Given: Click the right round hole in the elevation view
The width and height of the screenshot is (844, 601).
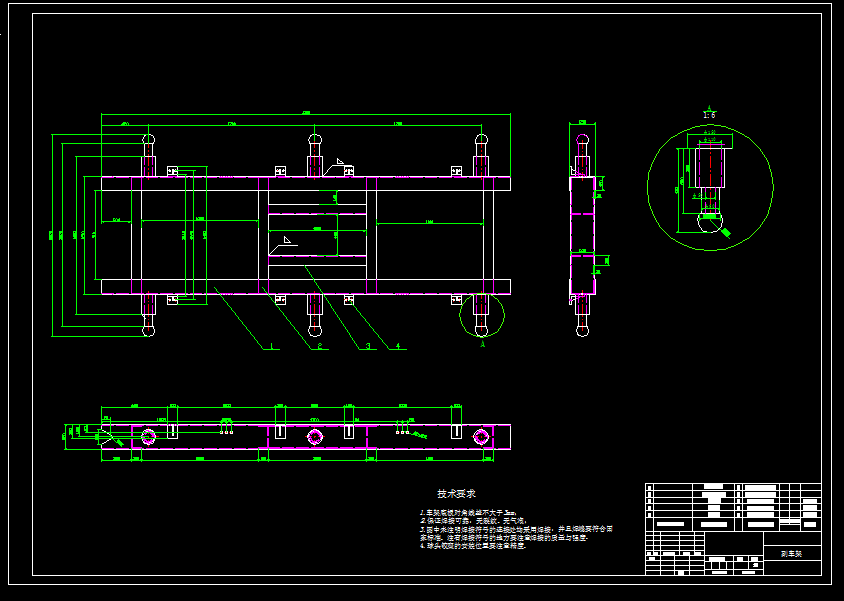Looking at the screenshot, I should coord(481,436).
